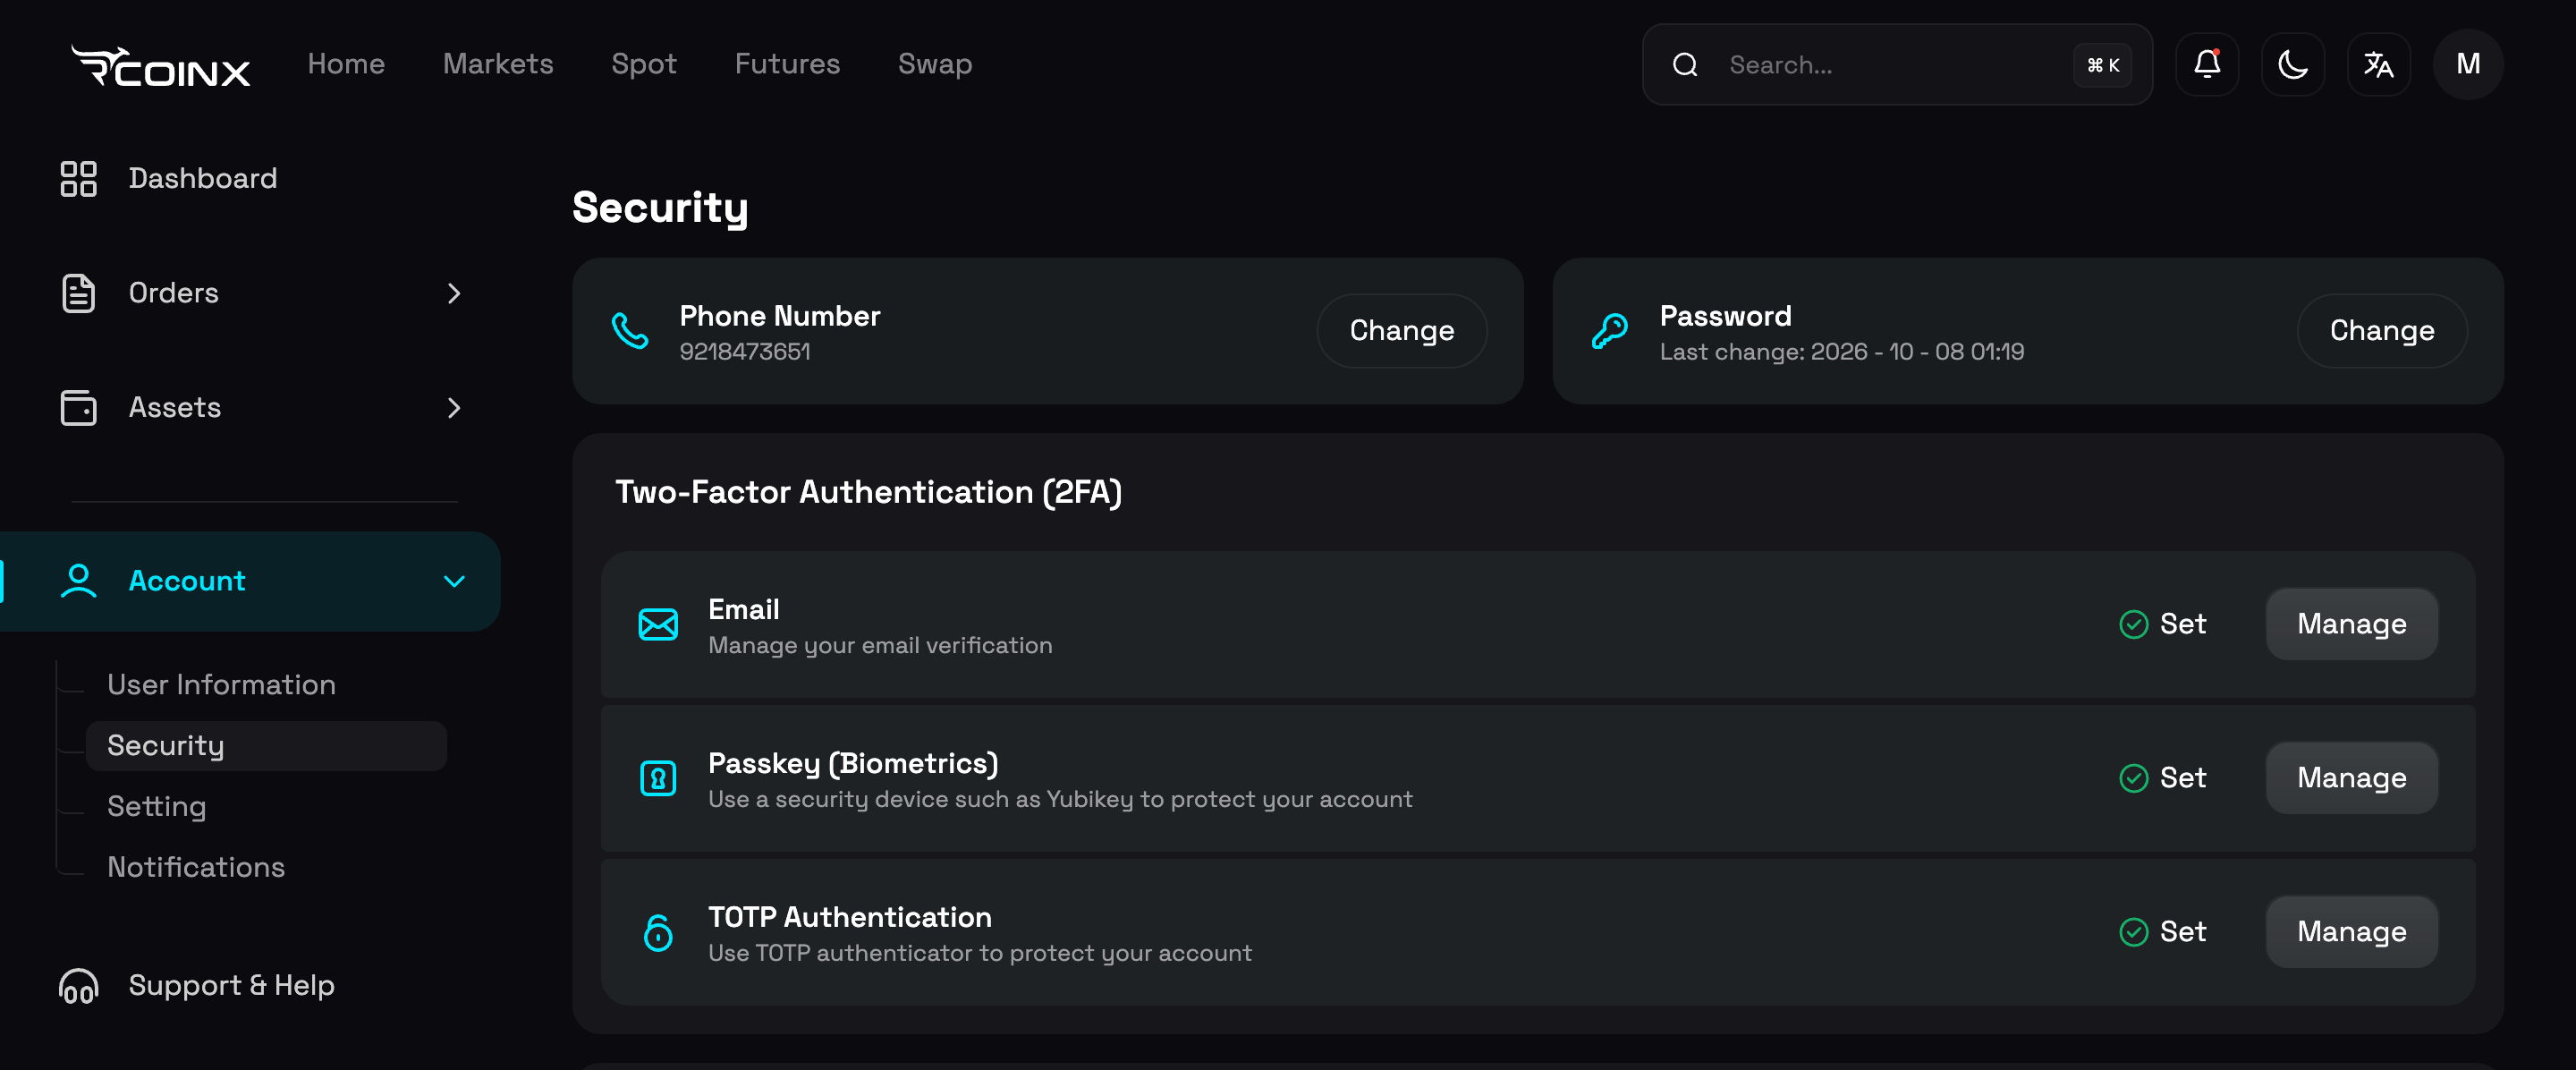This screenshot has width=2576, height=1070.
Task: Select Notifications submenu item
Action: tap(196, 867)
